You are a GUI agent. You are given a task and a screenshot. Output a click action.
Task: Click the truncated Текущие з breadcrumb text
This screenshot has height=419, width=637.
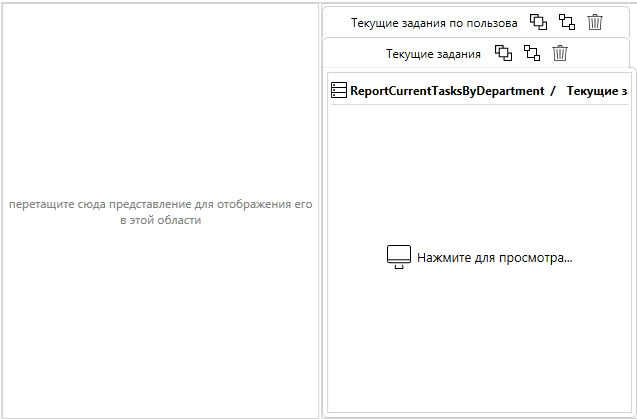(597, 90)
